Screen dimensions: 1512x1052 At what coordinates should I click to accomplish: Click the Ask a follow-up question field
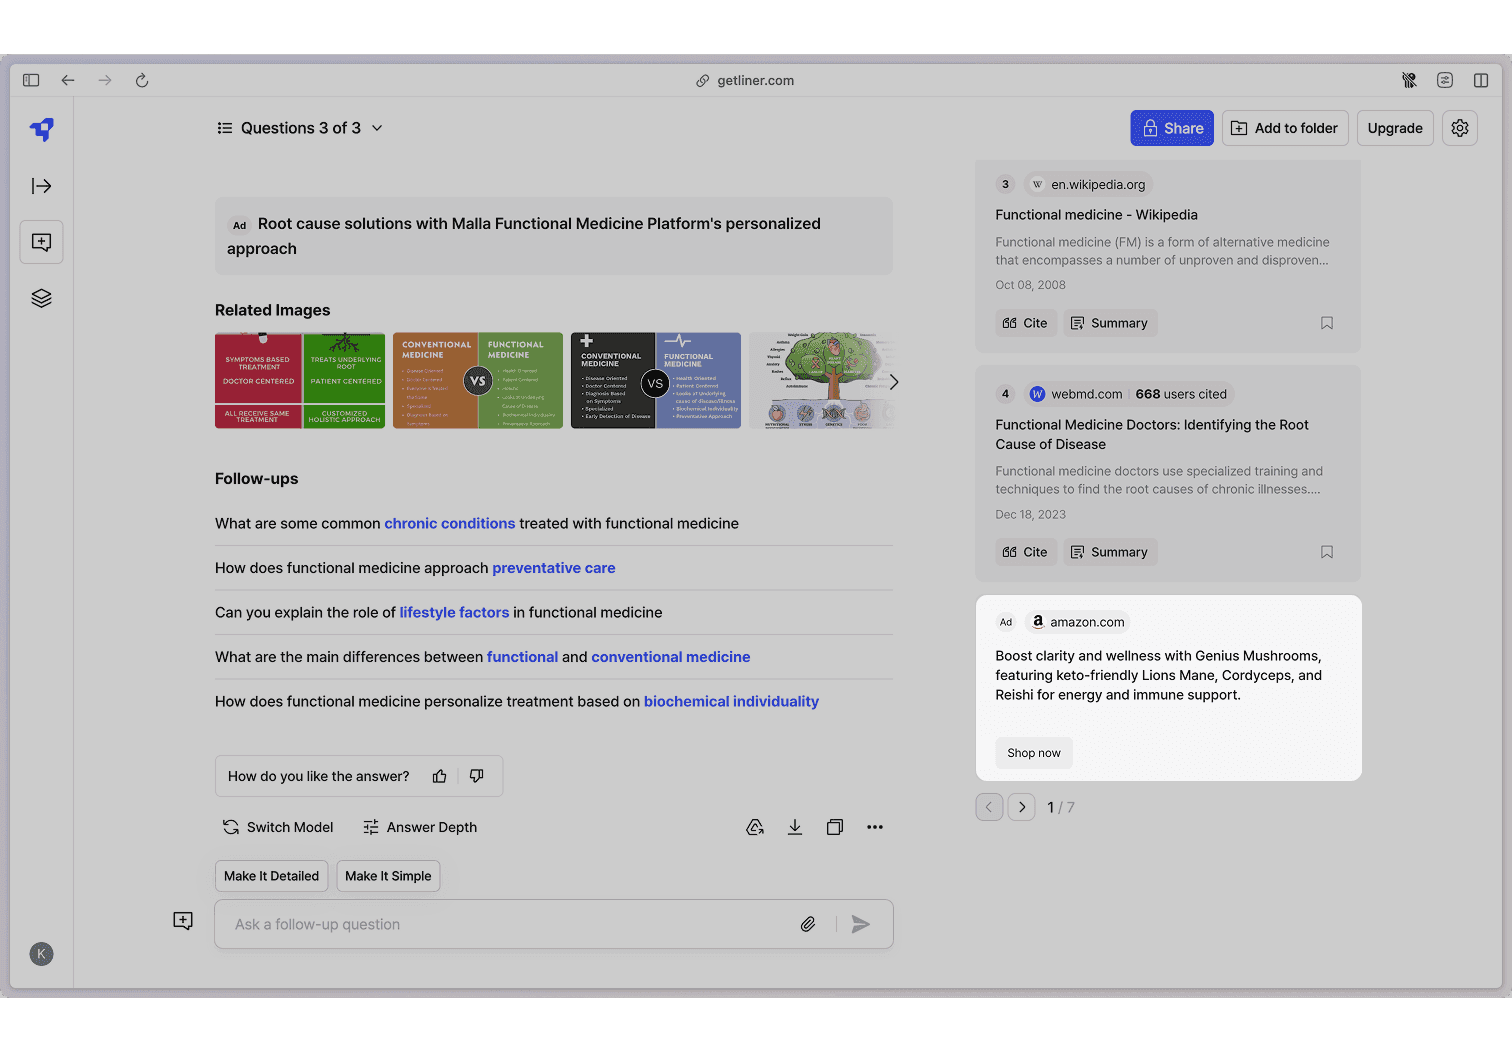click(x=510, y=924)
